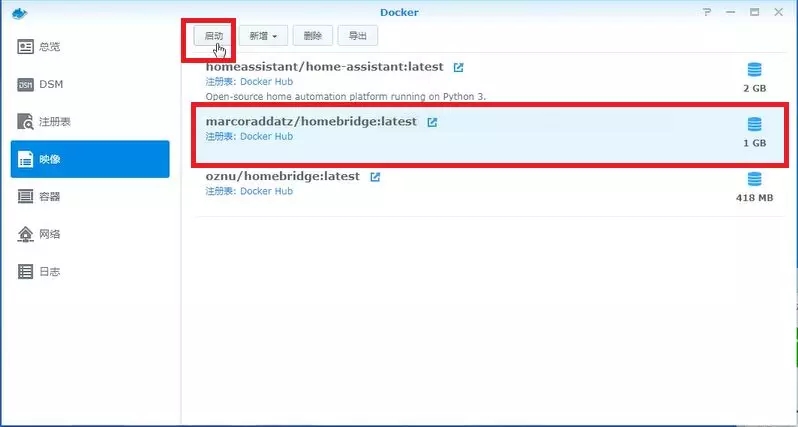Screen dimensions: 798x427
Task: Click the 1 GB size value
Action: (x=755, y=143)
